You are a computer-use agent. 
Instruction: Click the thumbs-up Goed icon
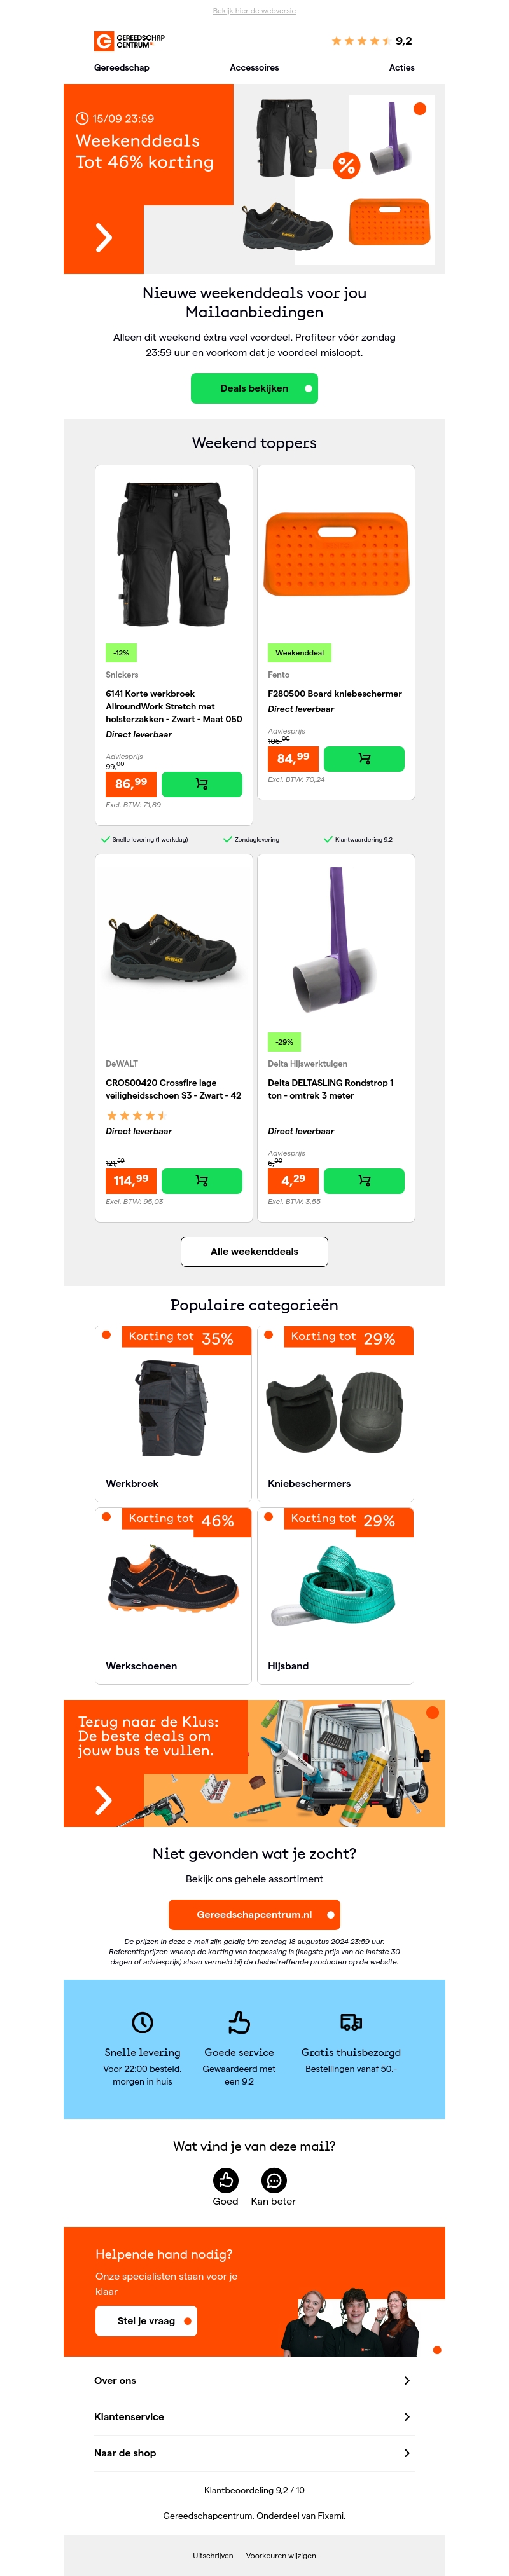coord(226,2180)
